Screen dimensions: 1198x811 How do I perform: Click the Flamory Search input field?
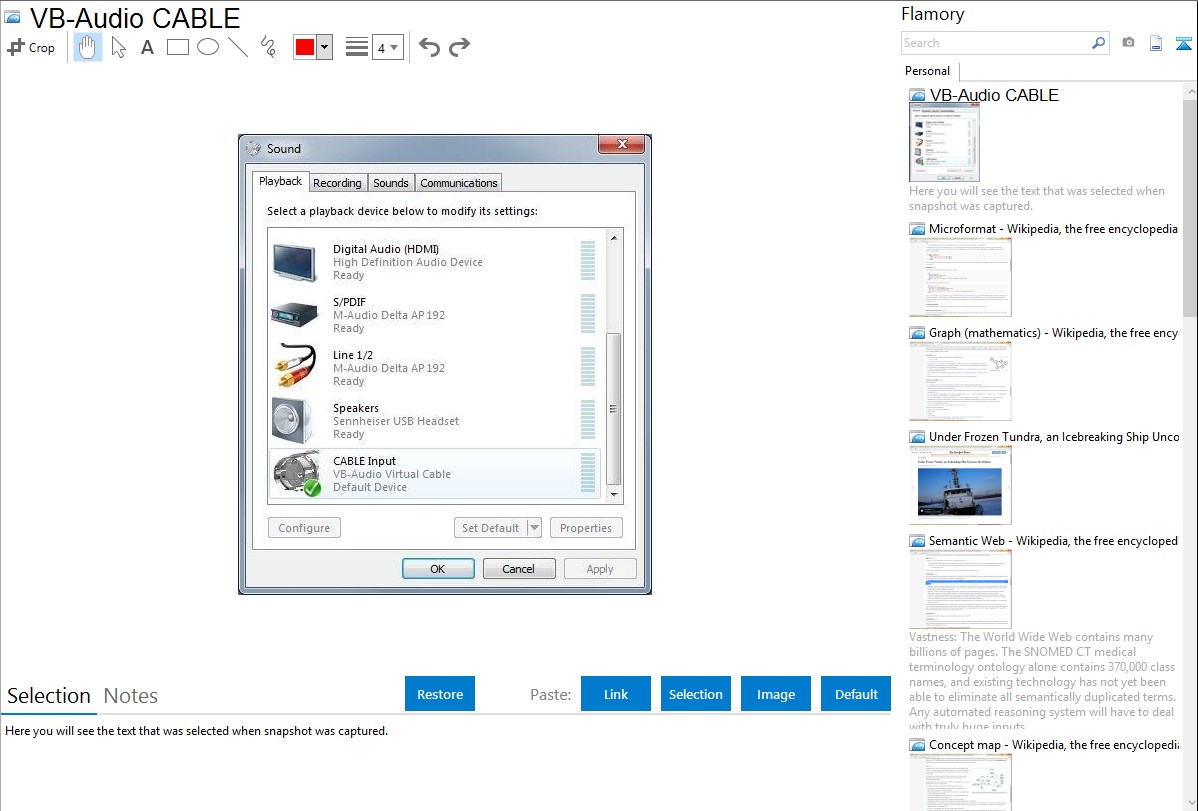[x=996, y=43]
